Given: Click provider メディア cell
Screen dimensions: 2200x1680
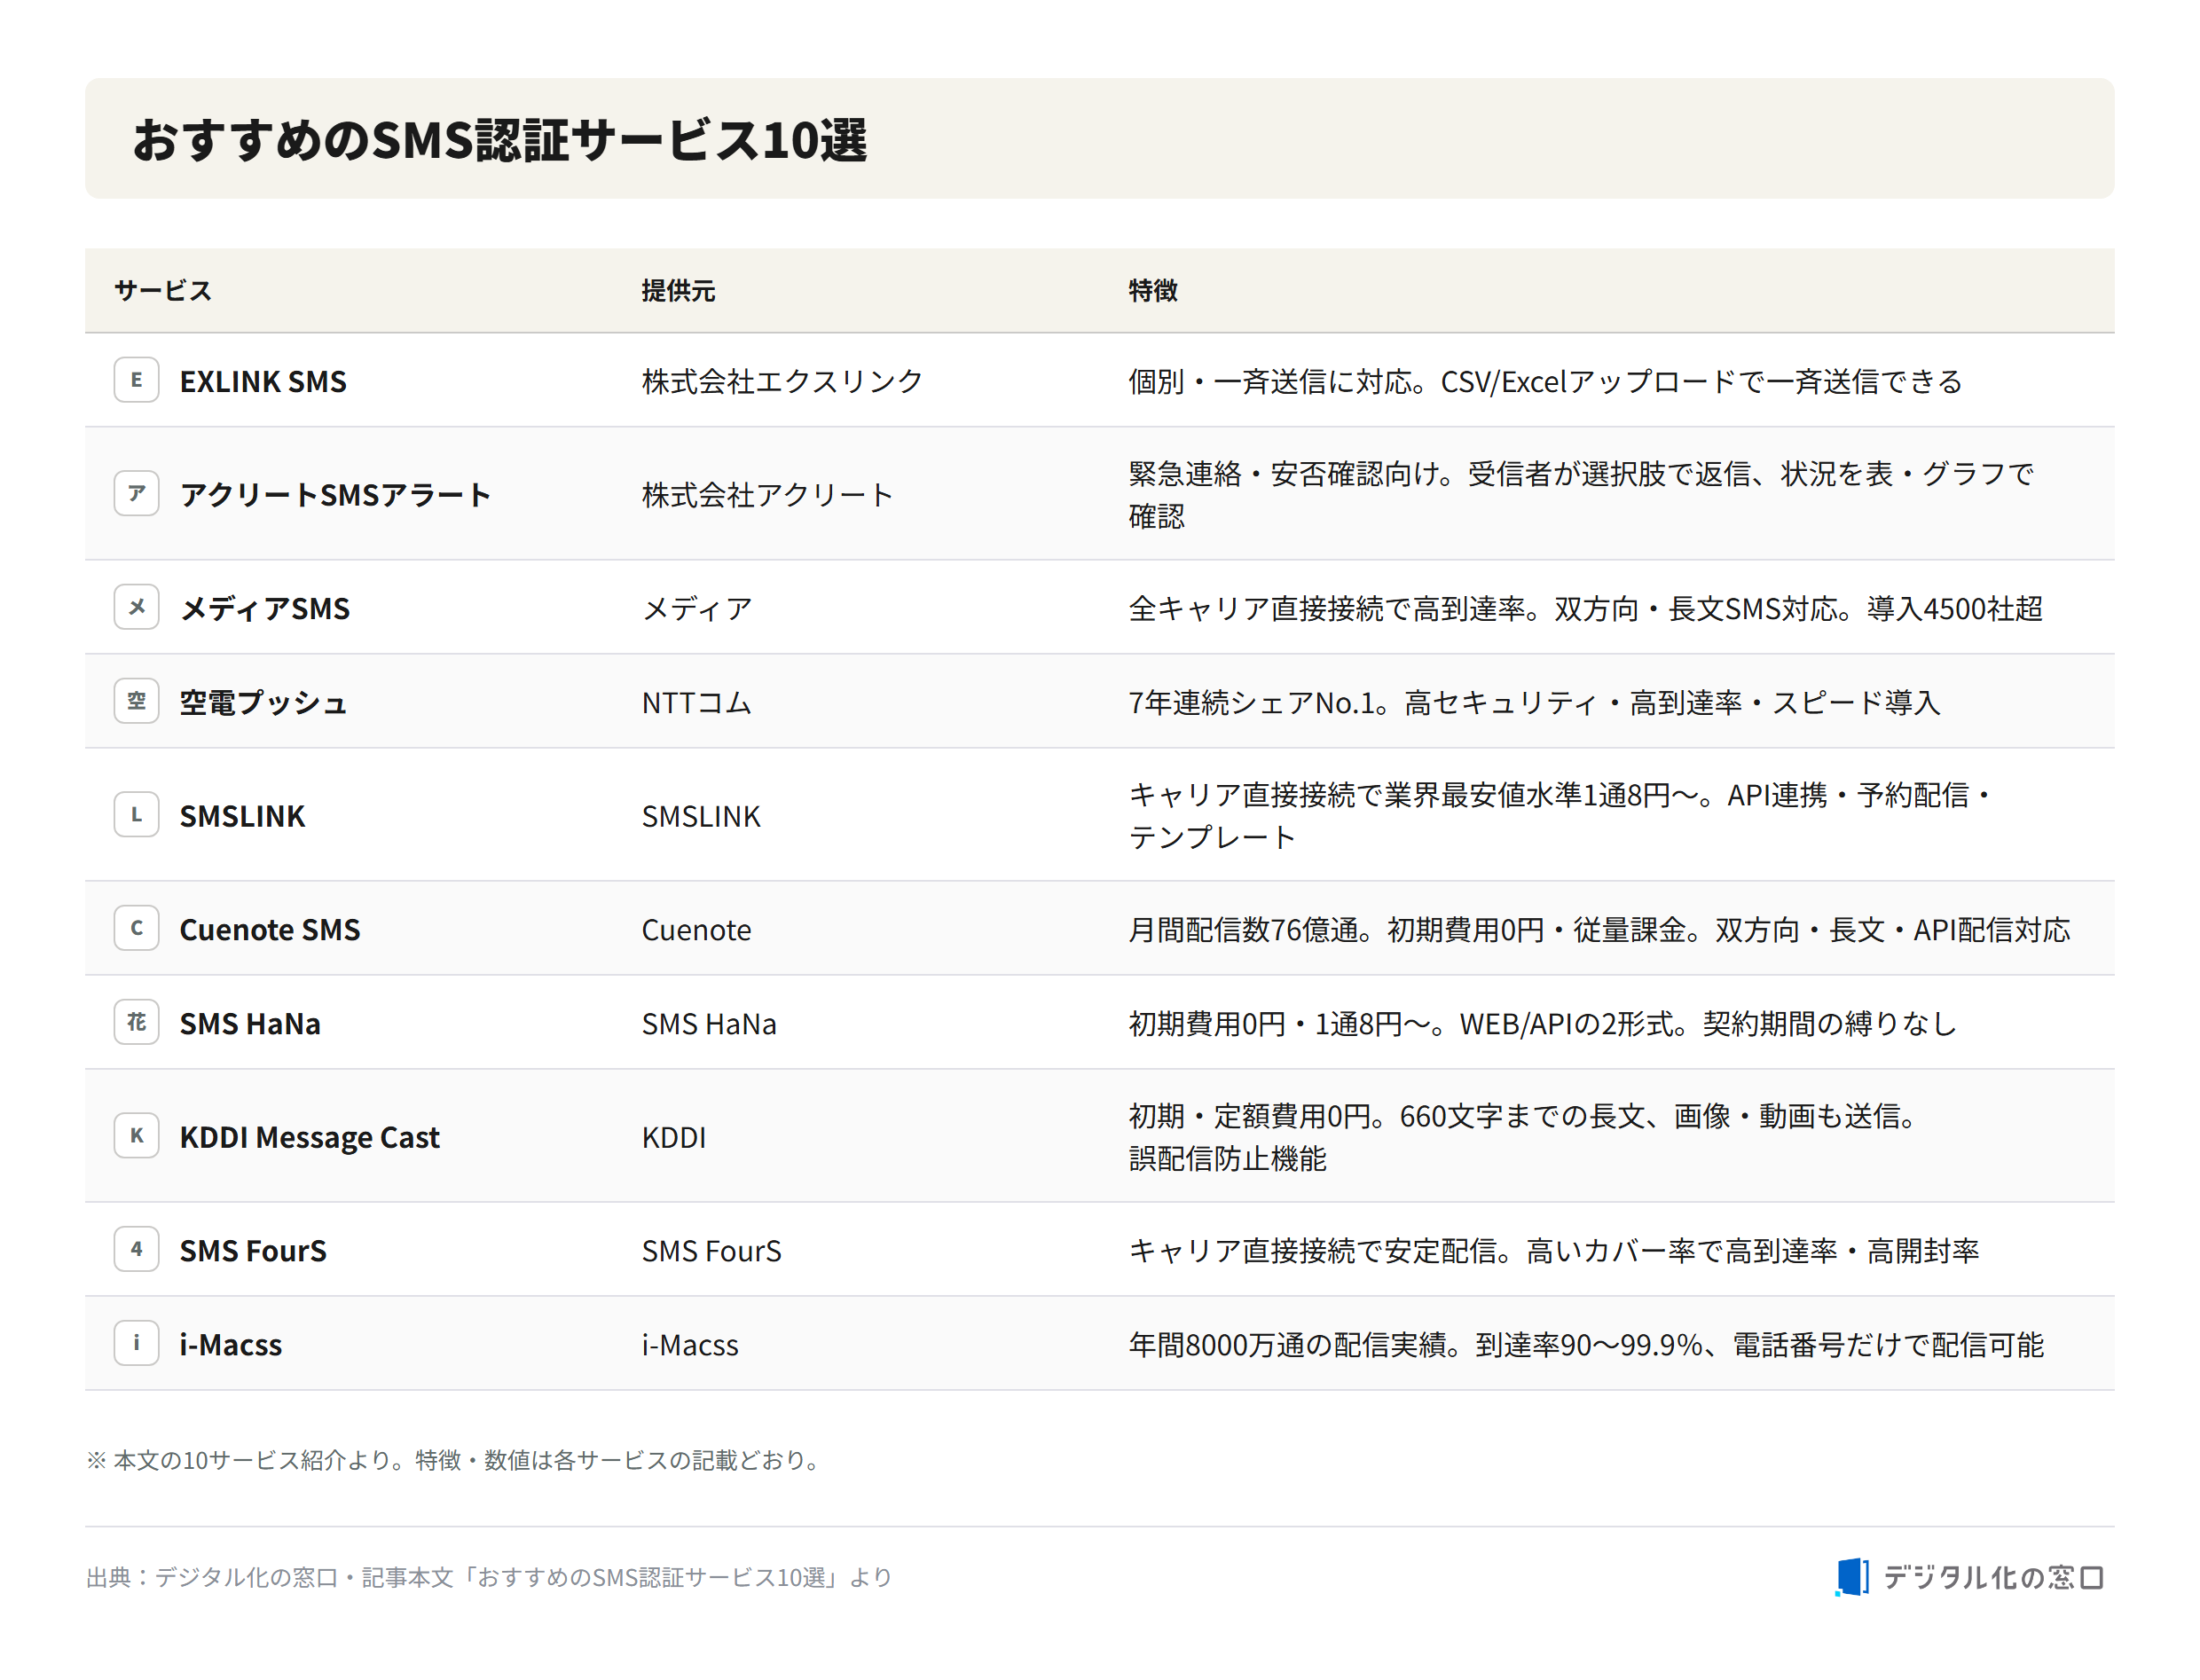Looking at the screenshot, I should point(697,608).
